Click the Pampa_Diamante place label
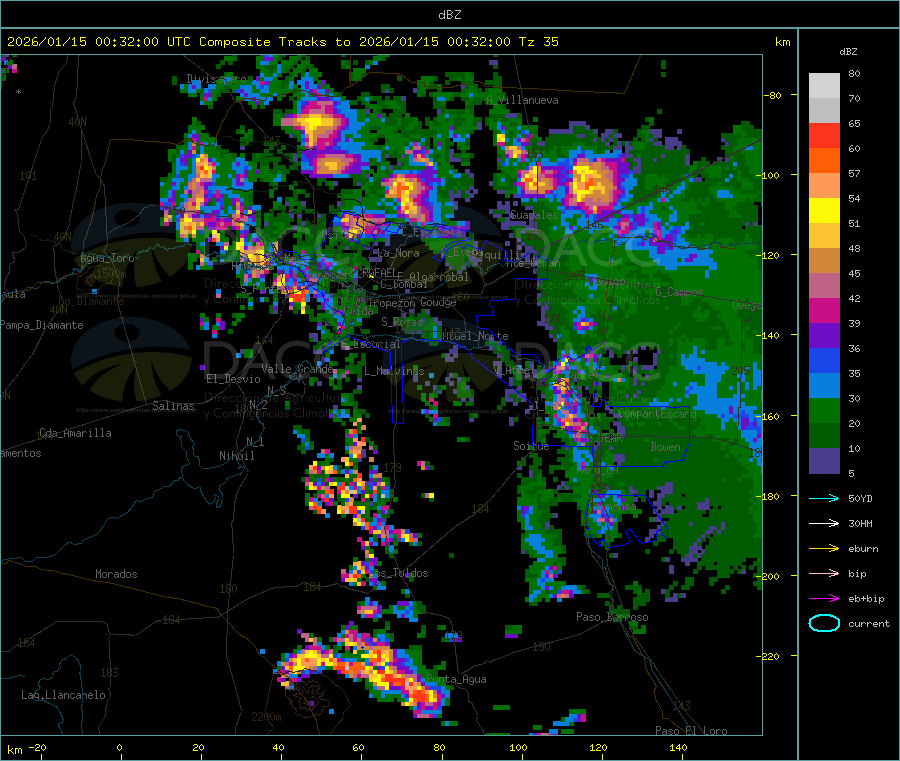Image resolution: width=900 pixels, height=761 pixels. pos(42,325)
